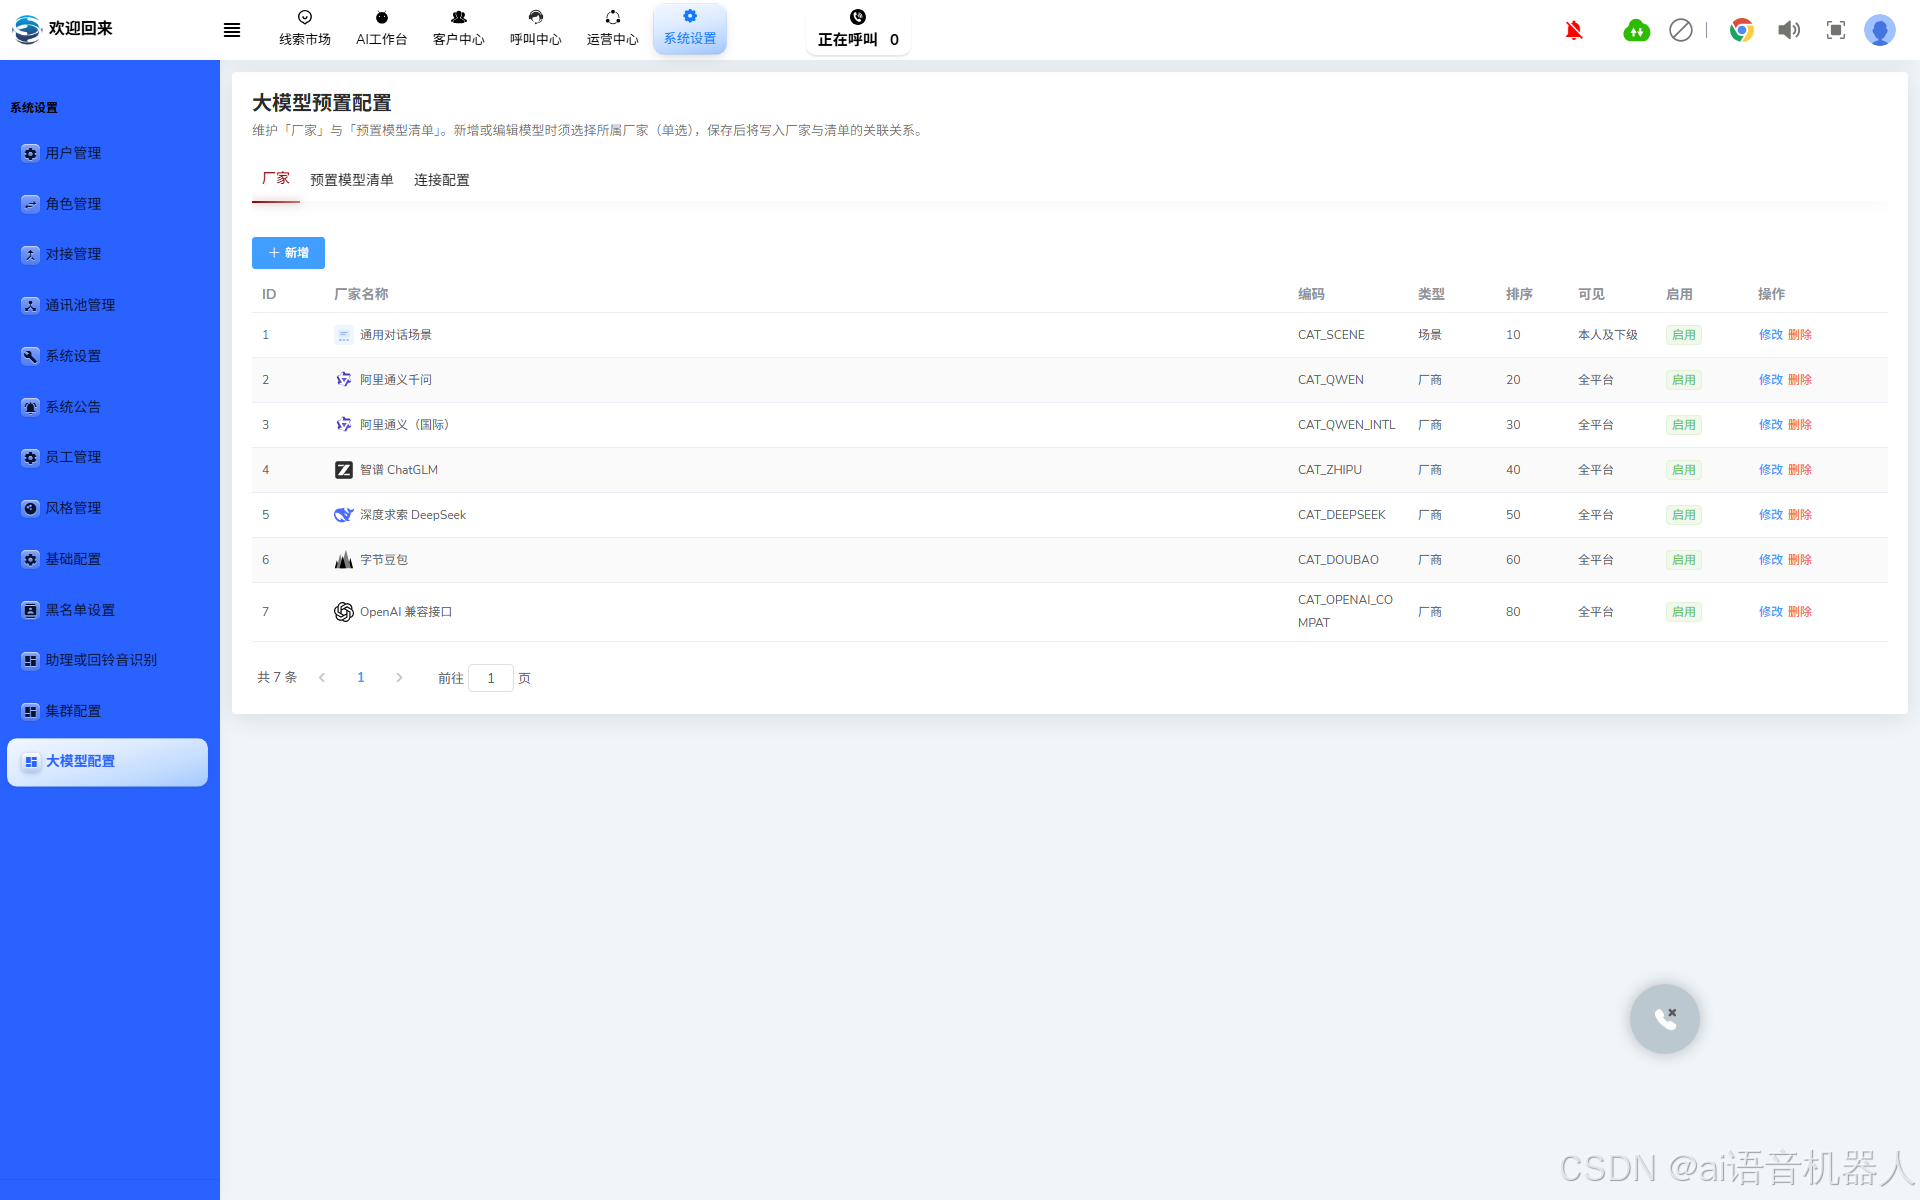Select 大模型配置 in the sidebar
The height and width of the screenshot is (1200, 1920).
pos(107,762)
